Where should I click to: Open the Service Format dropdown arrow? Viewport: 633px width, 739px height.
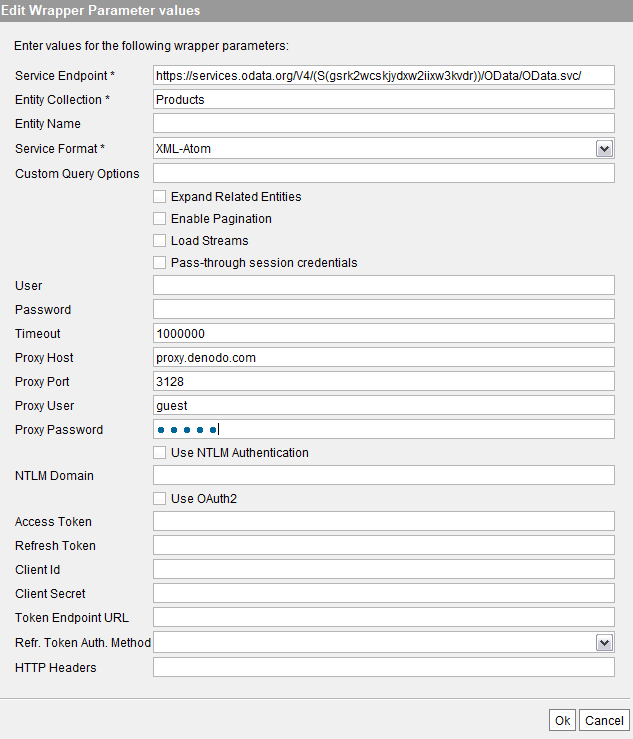click(x=604, y=149)
